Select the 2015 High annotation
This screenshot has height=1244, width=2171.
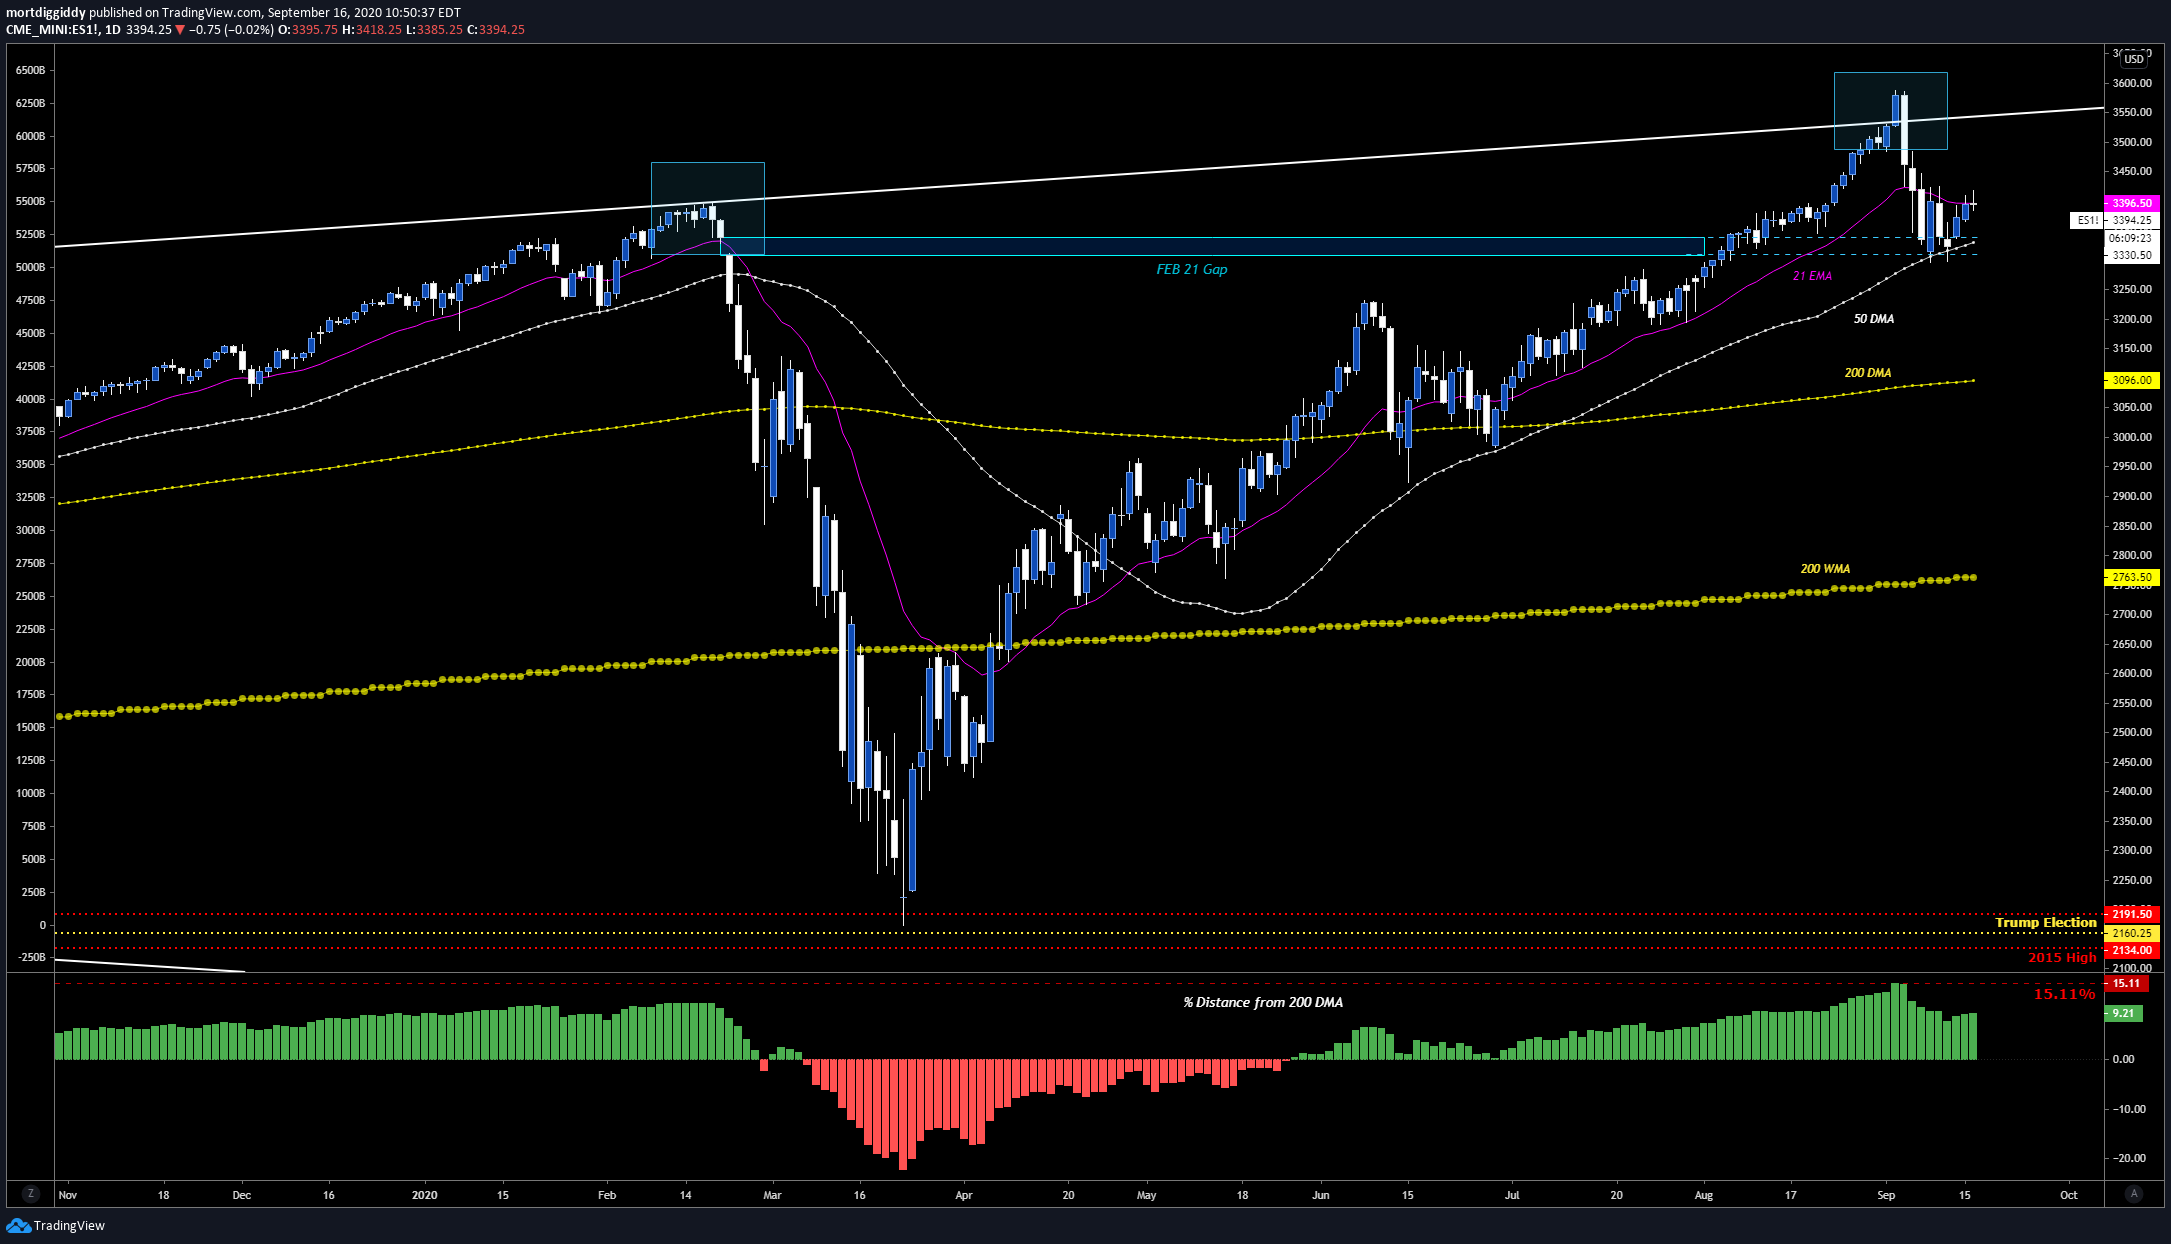point(2062,958)
